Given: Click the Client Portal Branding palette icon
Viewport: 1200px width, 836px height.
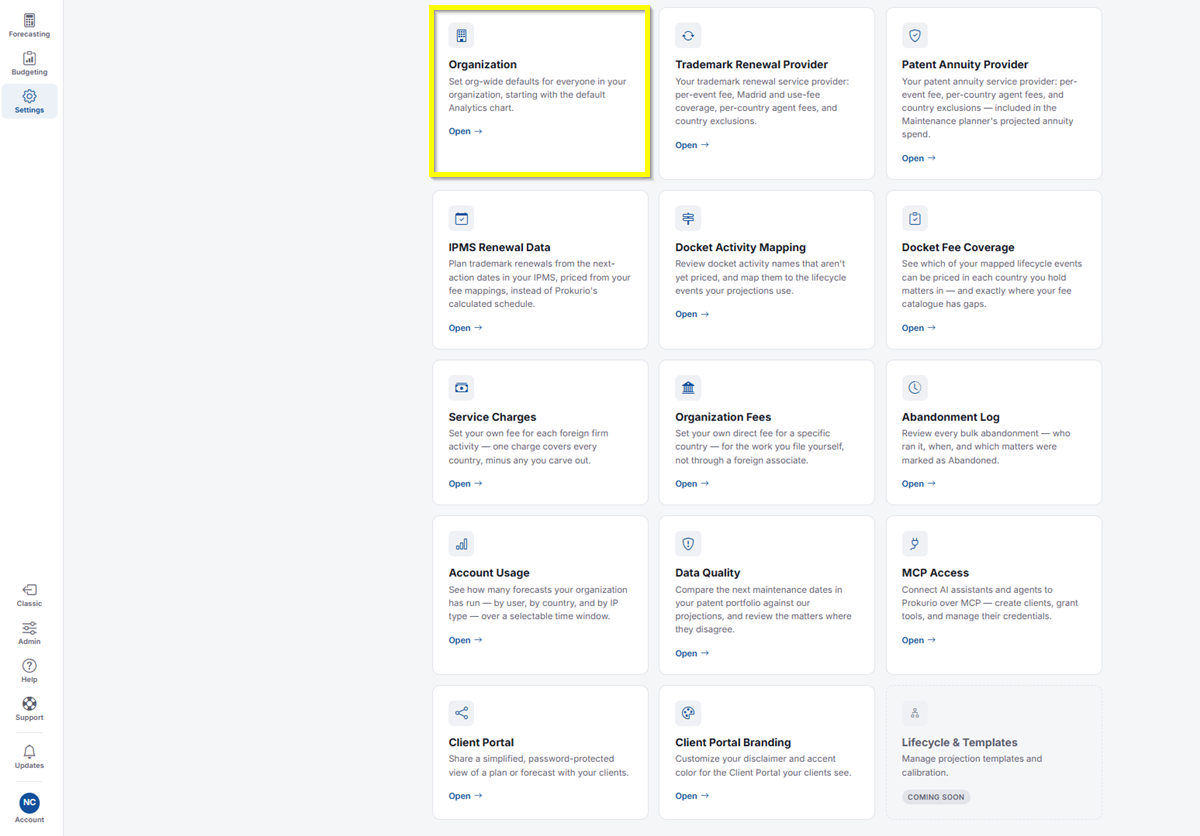Looking at the screenshot, I should (x=688, y=714).
